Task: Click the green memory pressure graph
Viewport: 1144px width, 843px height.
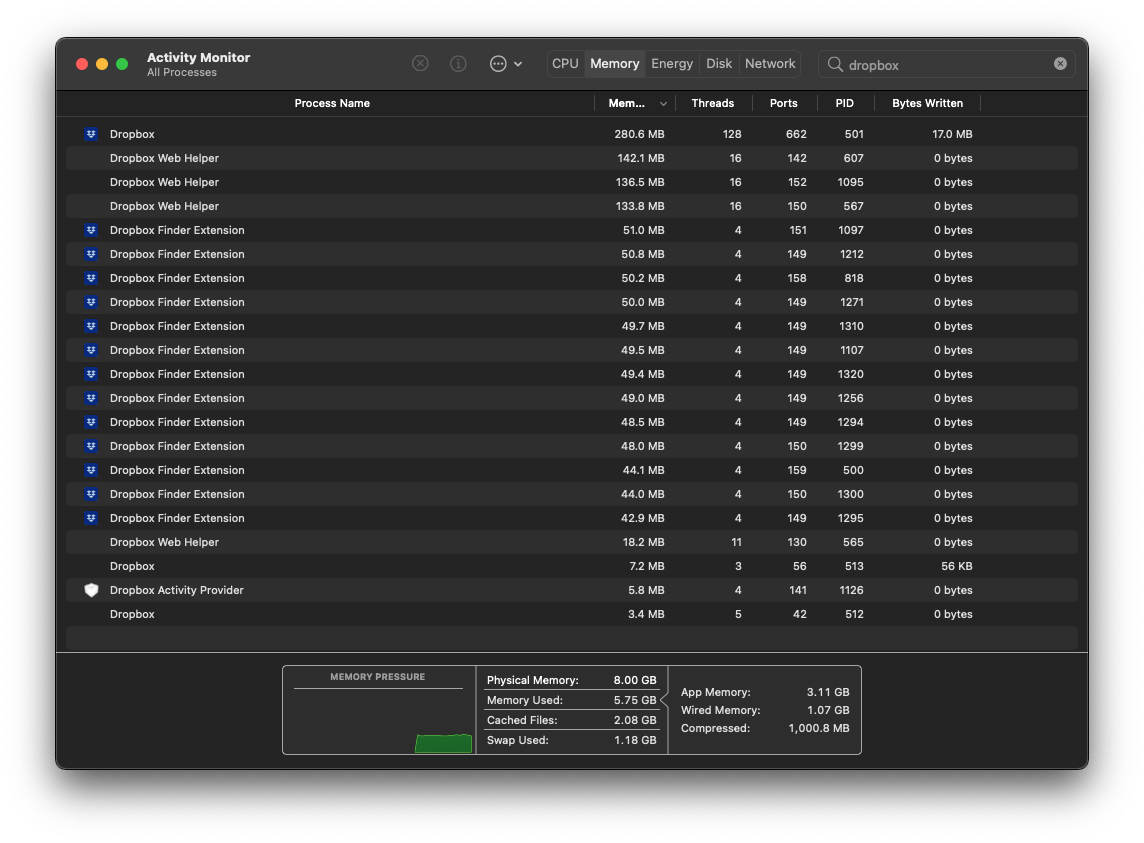Action: [443, 743]
